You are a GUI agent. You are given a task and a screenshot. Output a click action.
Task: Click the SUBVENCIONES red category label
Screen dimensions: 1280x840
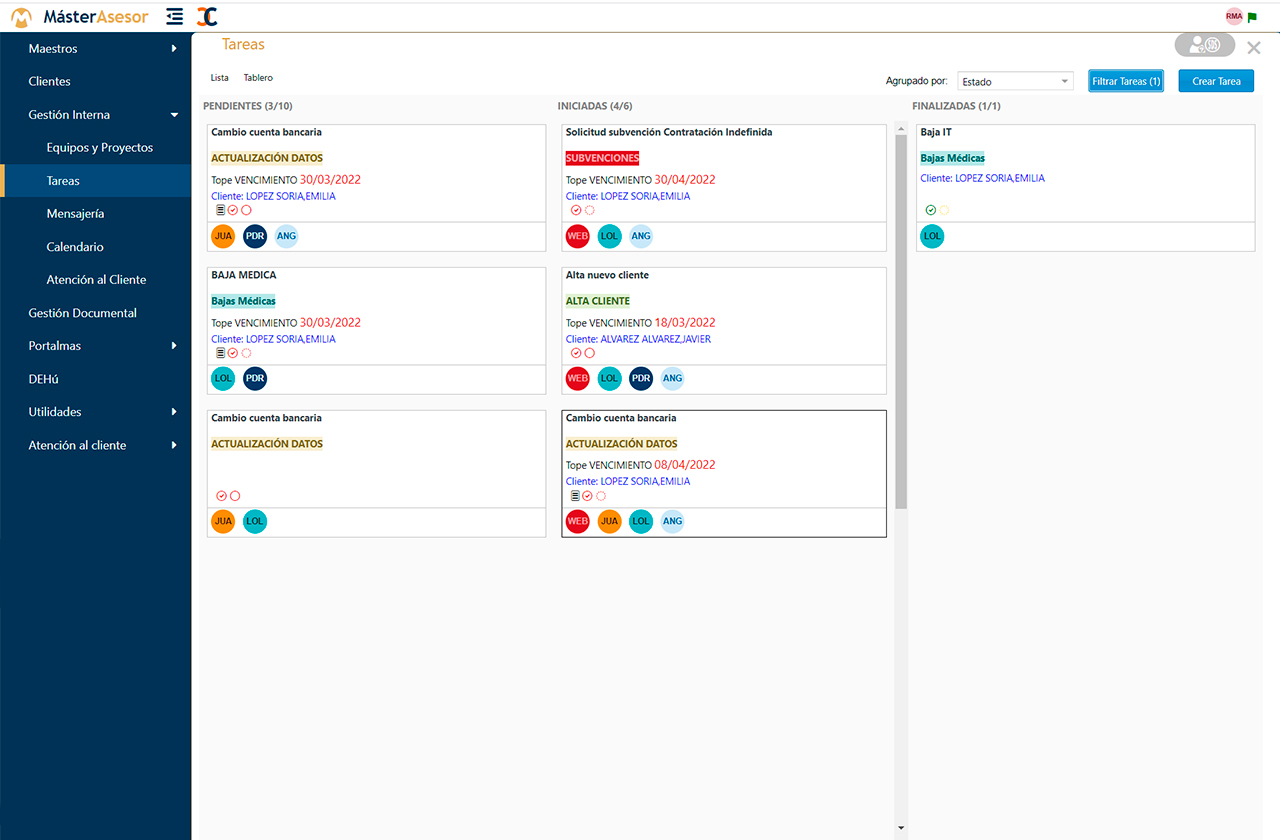602,158
